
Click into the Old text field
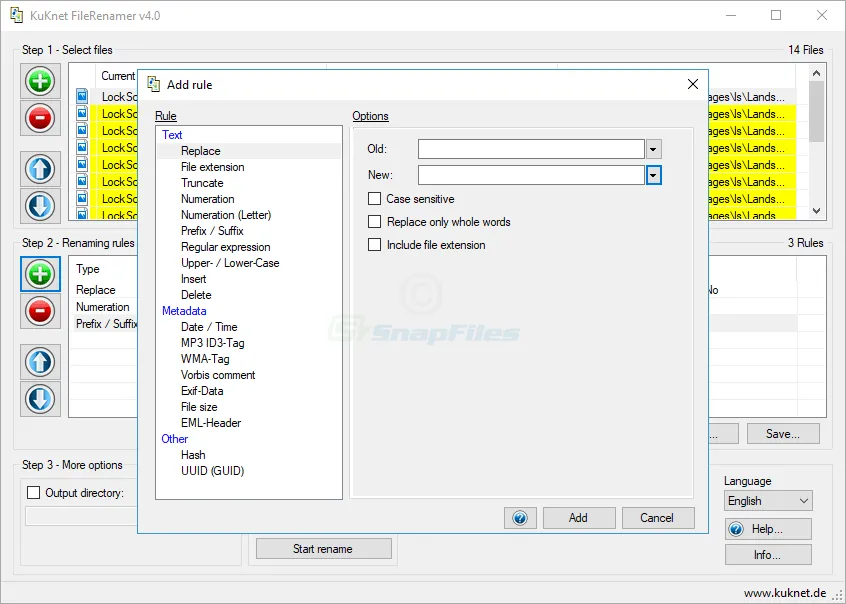tap(531, 149)
